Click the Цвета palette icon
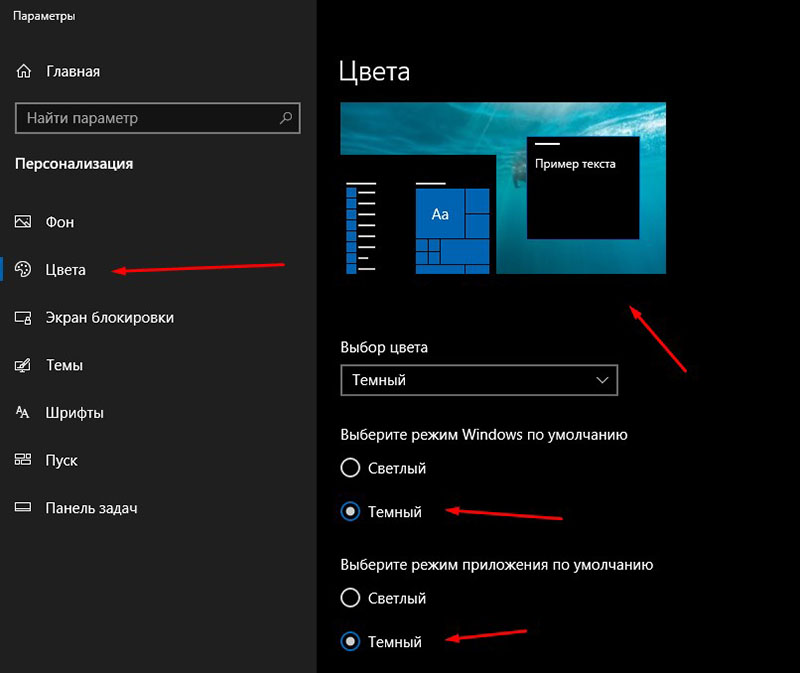Image resolution: width=800 pixels, height=673 pixels. click(23, 269)
